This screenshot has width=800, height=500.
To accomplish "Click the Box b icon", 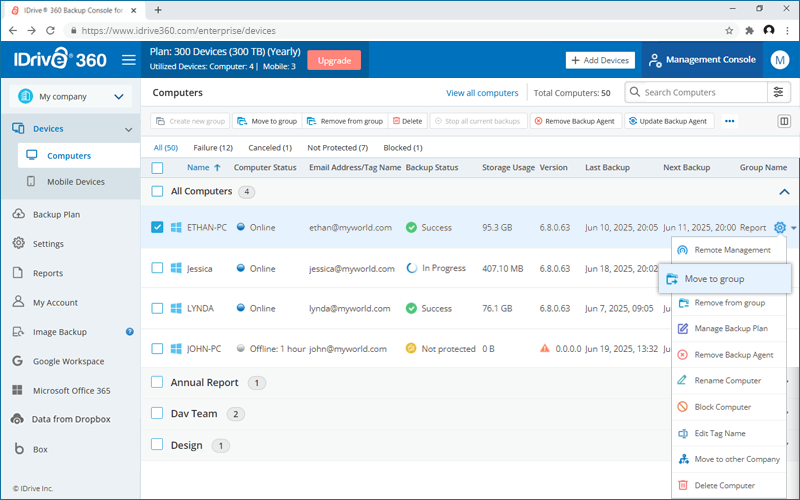I will [19, 448].
